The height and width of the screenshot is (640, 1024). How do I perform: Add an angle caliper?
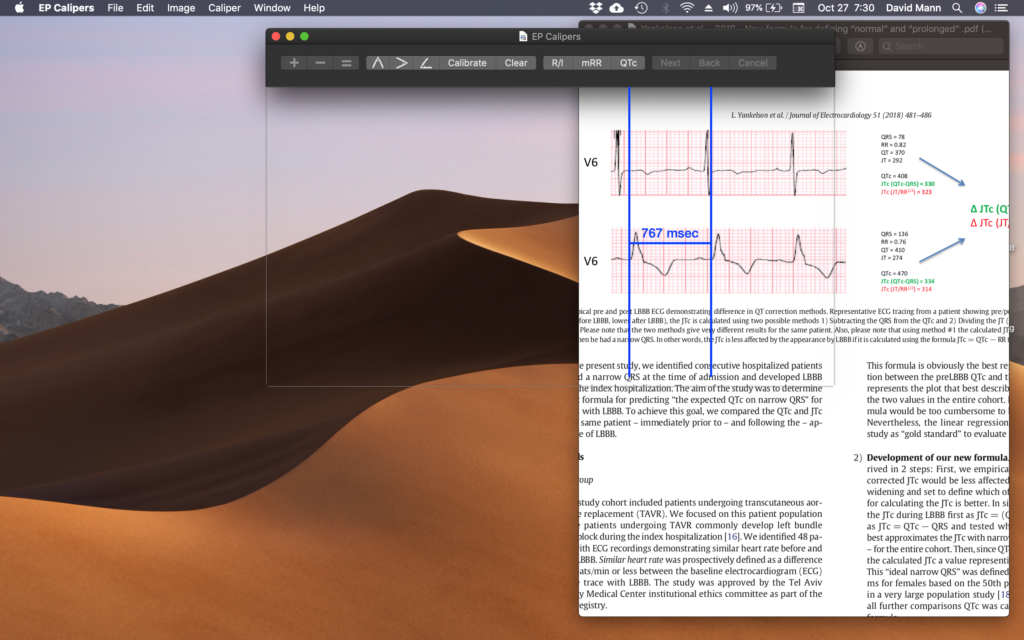(426, 63)
